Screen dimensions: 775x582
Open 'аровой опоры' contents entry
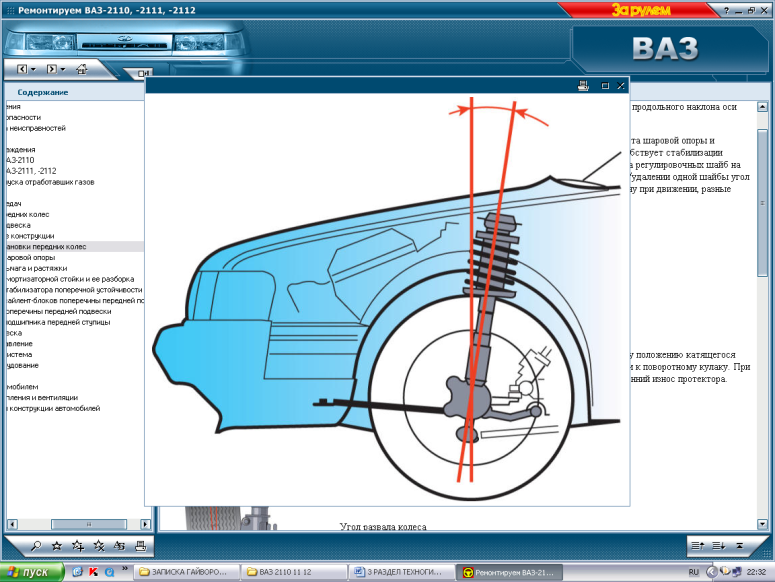coord(31,257)
